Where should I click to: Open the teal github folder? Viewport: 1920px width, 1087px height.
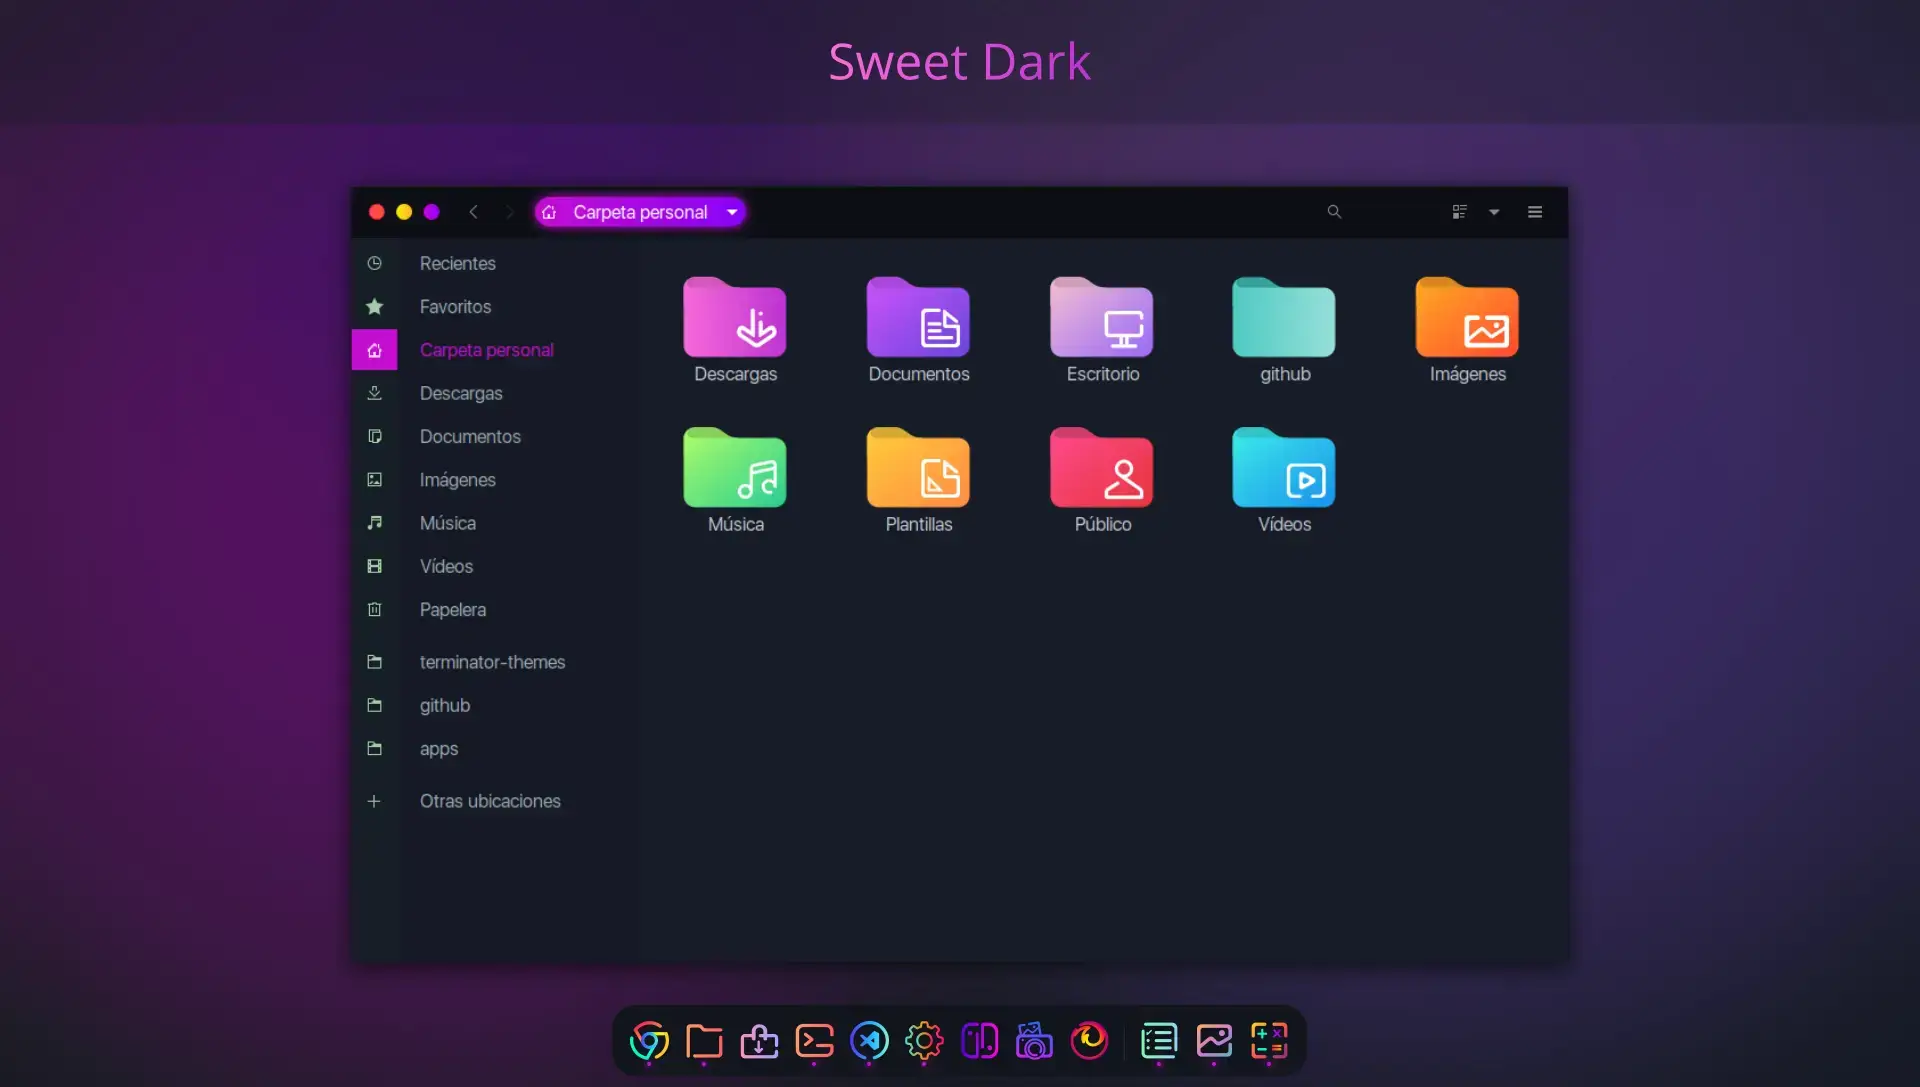[x=1284, y=320]
